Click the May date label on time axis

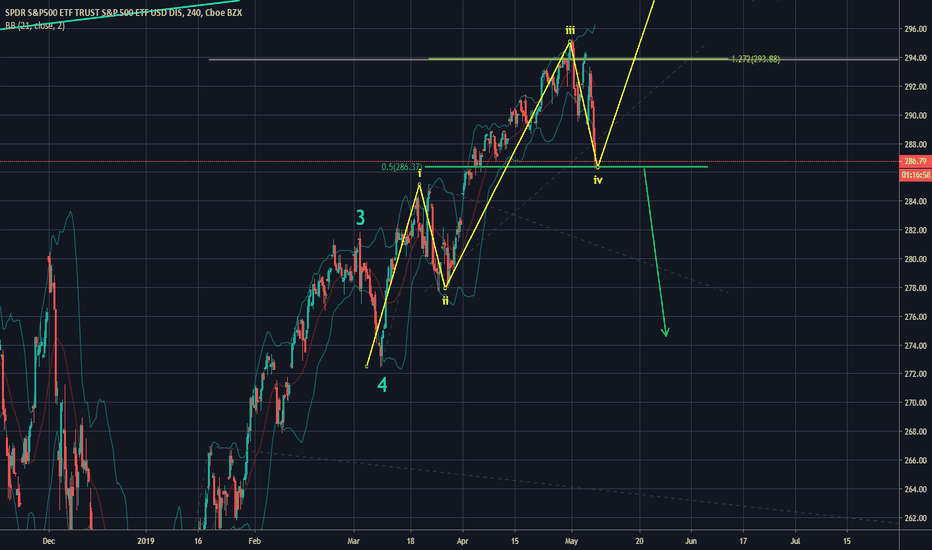click(x=571, y=541)
